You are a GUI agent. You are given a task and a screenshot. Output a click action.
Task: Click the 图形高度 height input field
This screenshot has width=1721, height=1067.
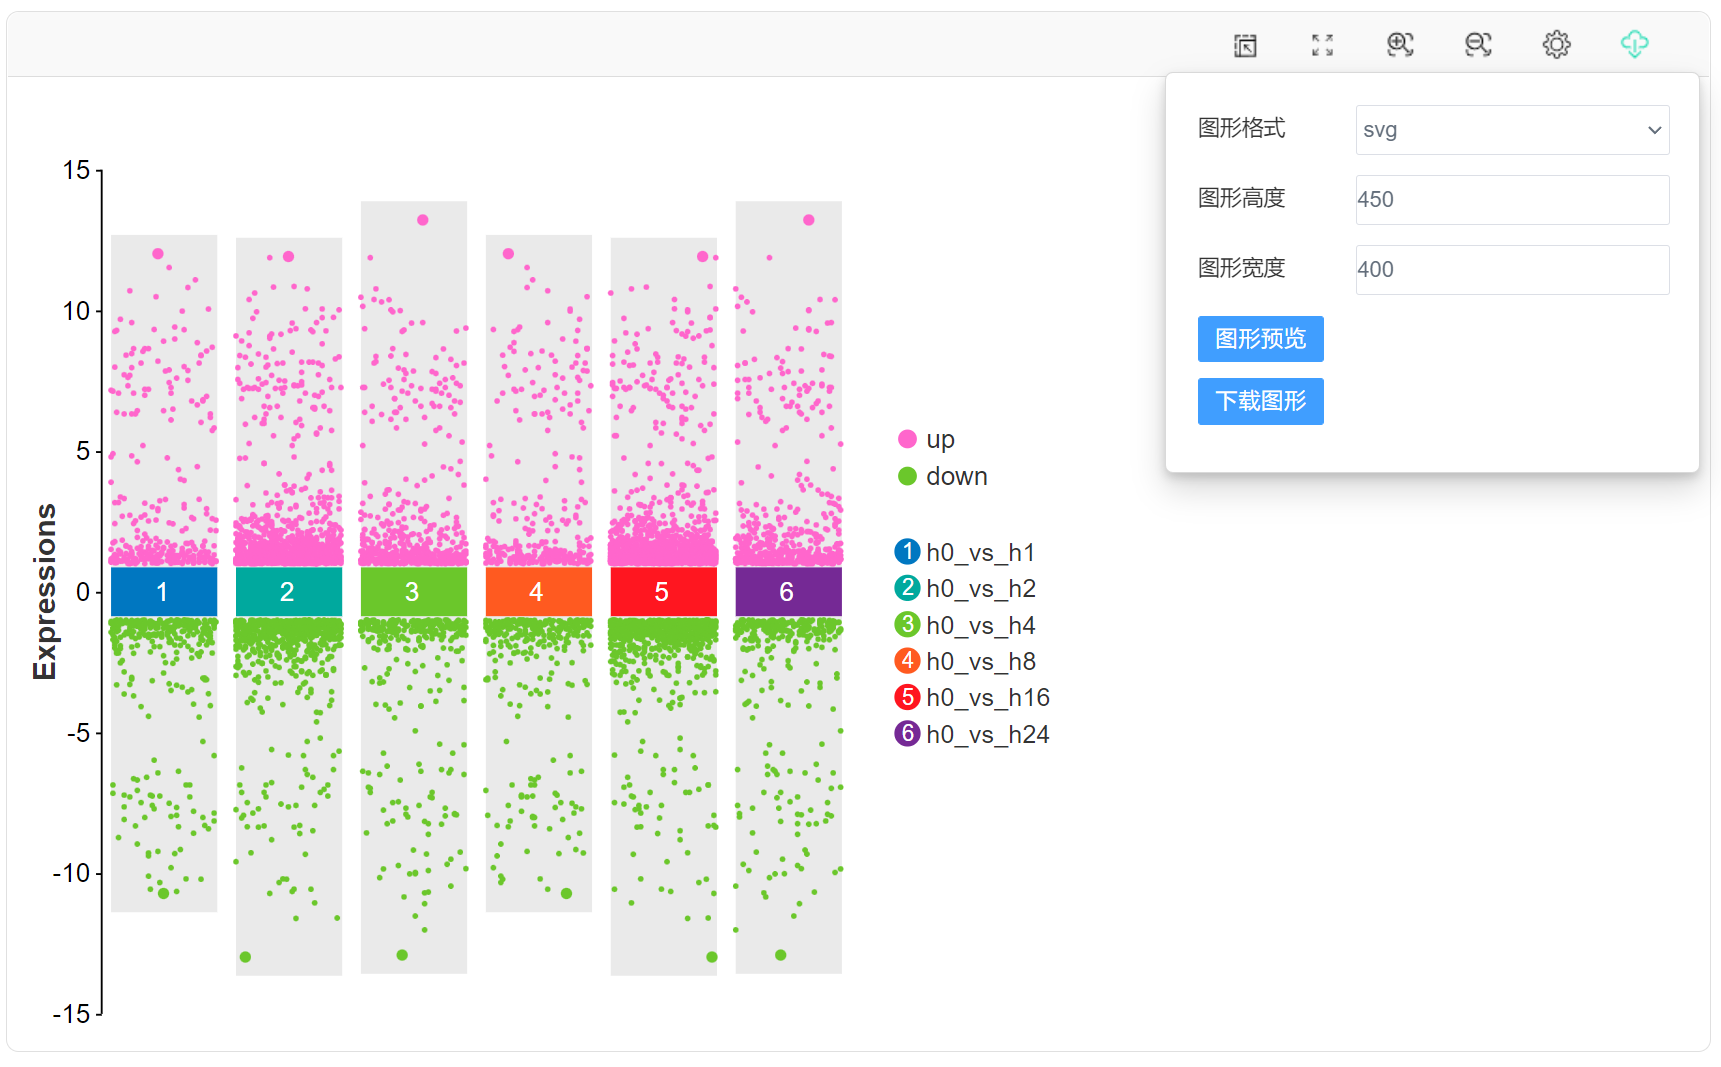click(x=1512, y=200)
